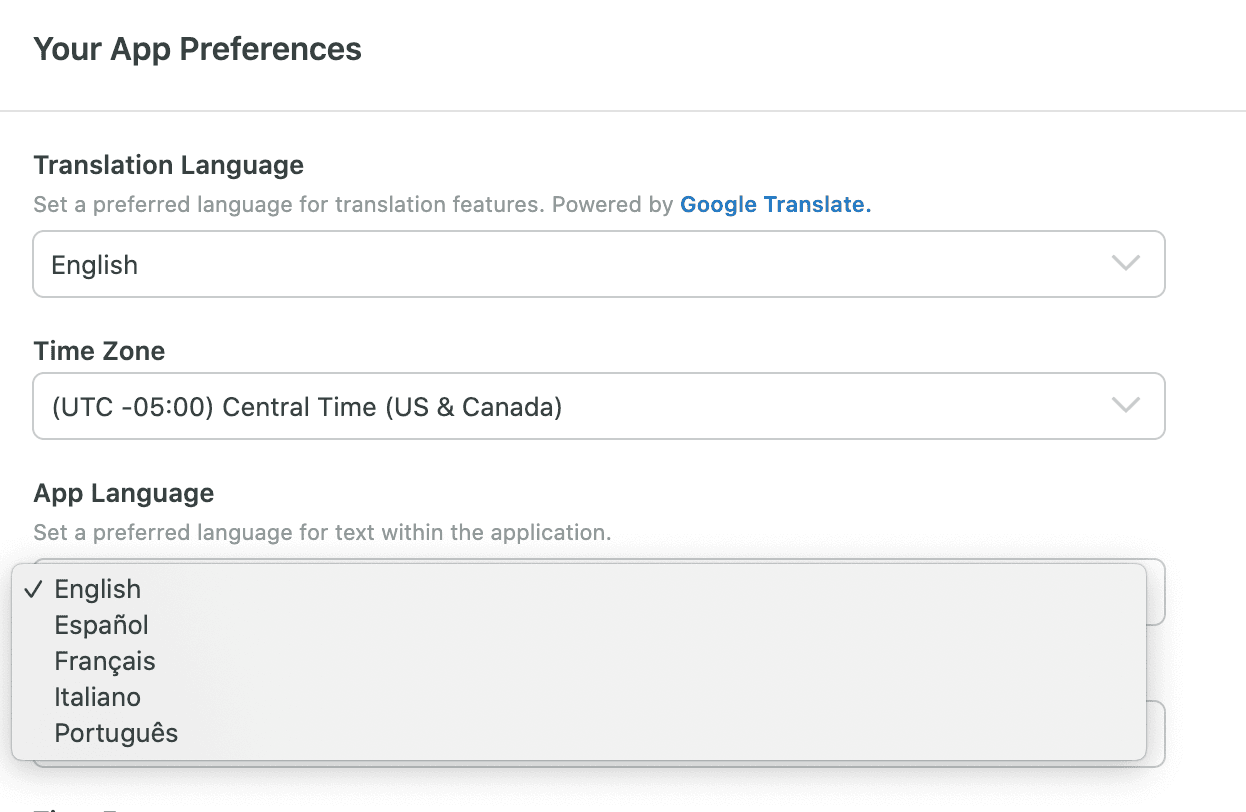Click the partially hidden field below language menu

click(1156, 734)
